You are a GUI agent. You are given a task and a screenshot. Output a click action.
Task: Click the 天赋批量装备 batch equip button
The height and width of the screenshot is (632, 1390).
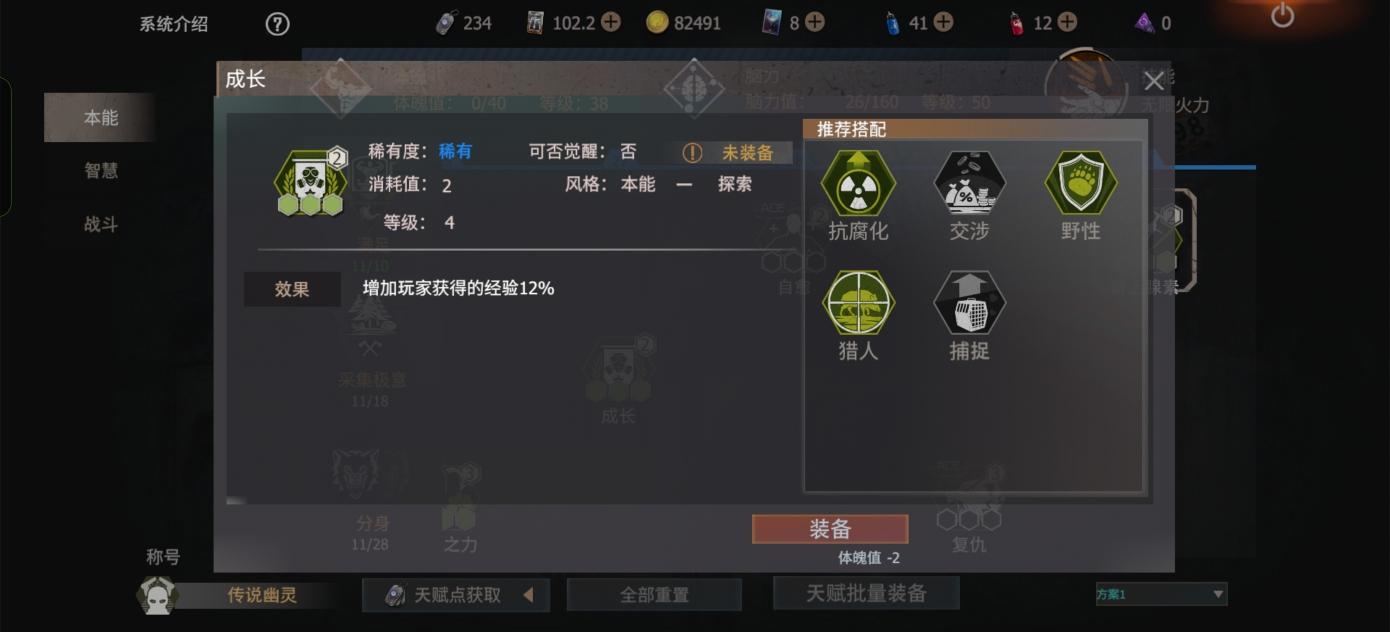pyautogui.click(x=866, y=593)
